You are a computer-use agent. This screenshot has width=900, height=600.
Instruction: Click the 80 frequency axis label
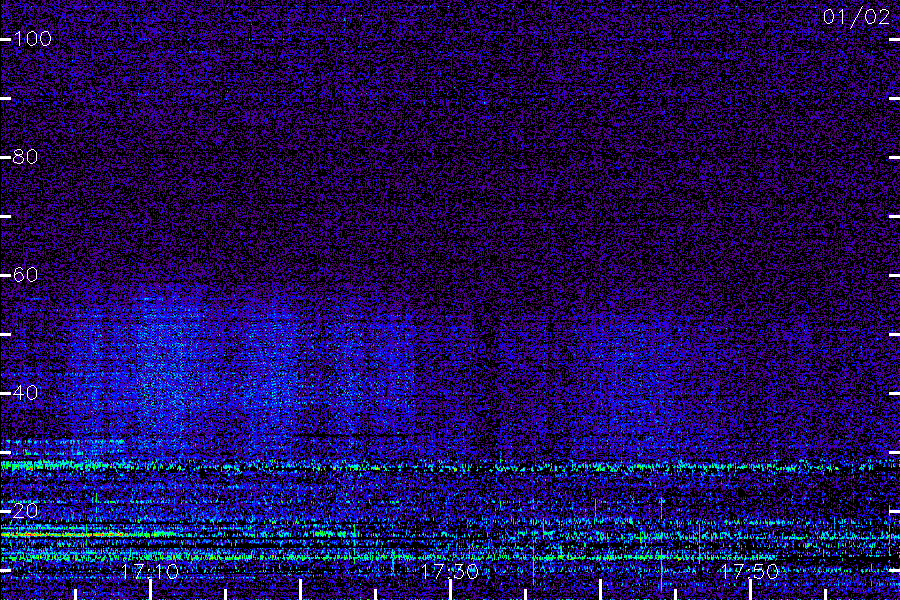click(x=25, y=157)
